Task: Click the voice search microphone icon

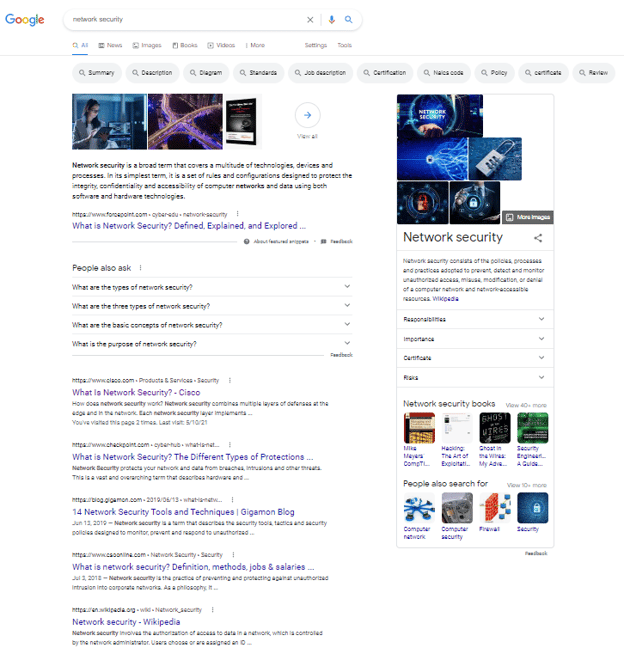Action: click(x=331, y=19)
